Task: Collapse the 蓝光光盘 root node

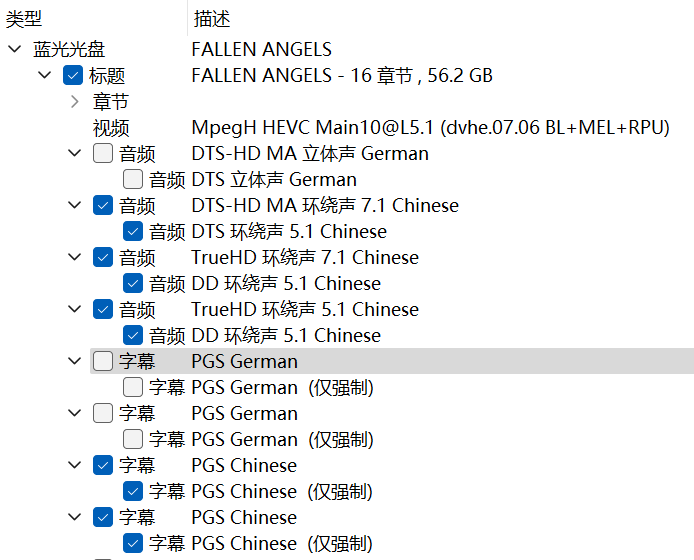Action: click(x=15, y=49)
